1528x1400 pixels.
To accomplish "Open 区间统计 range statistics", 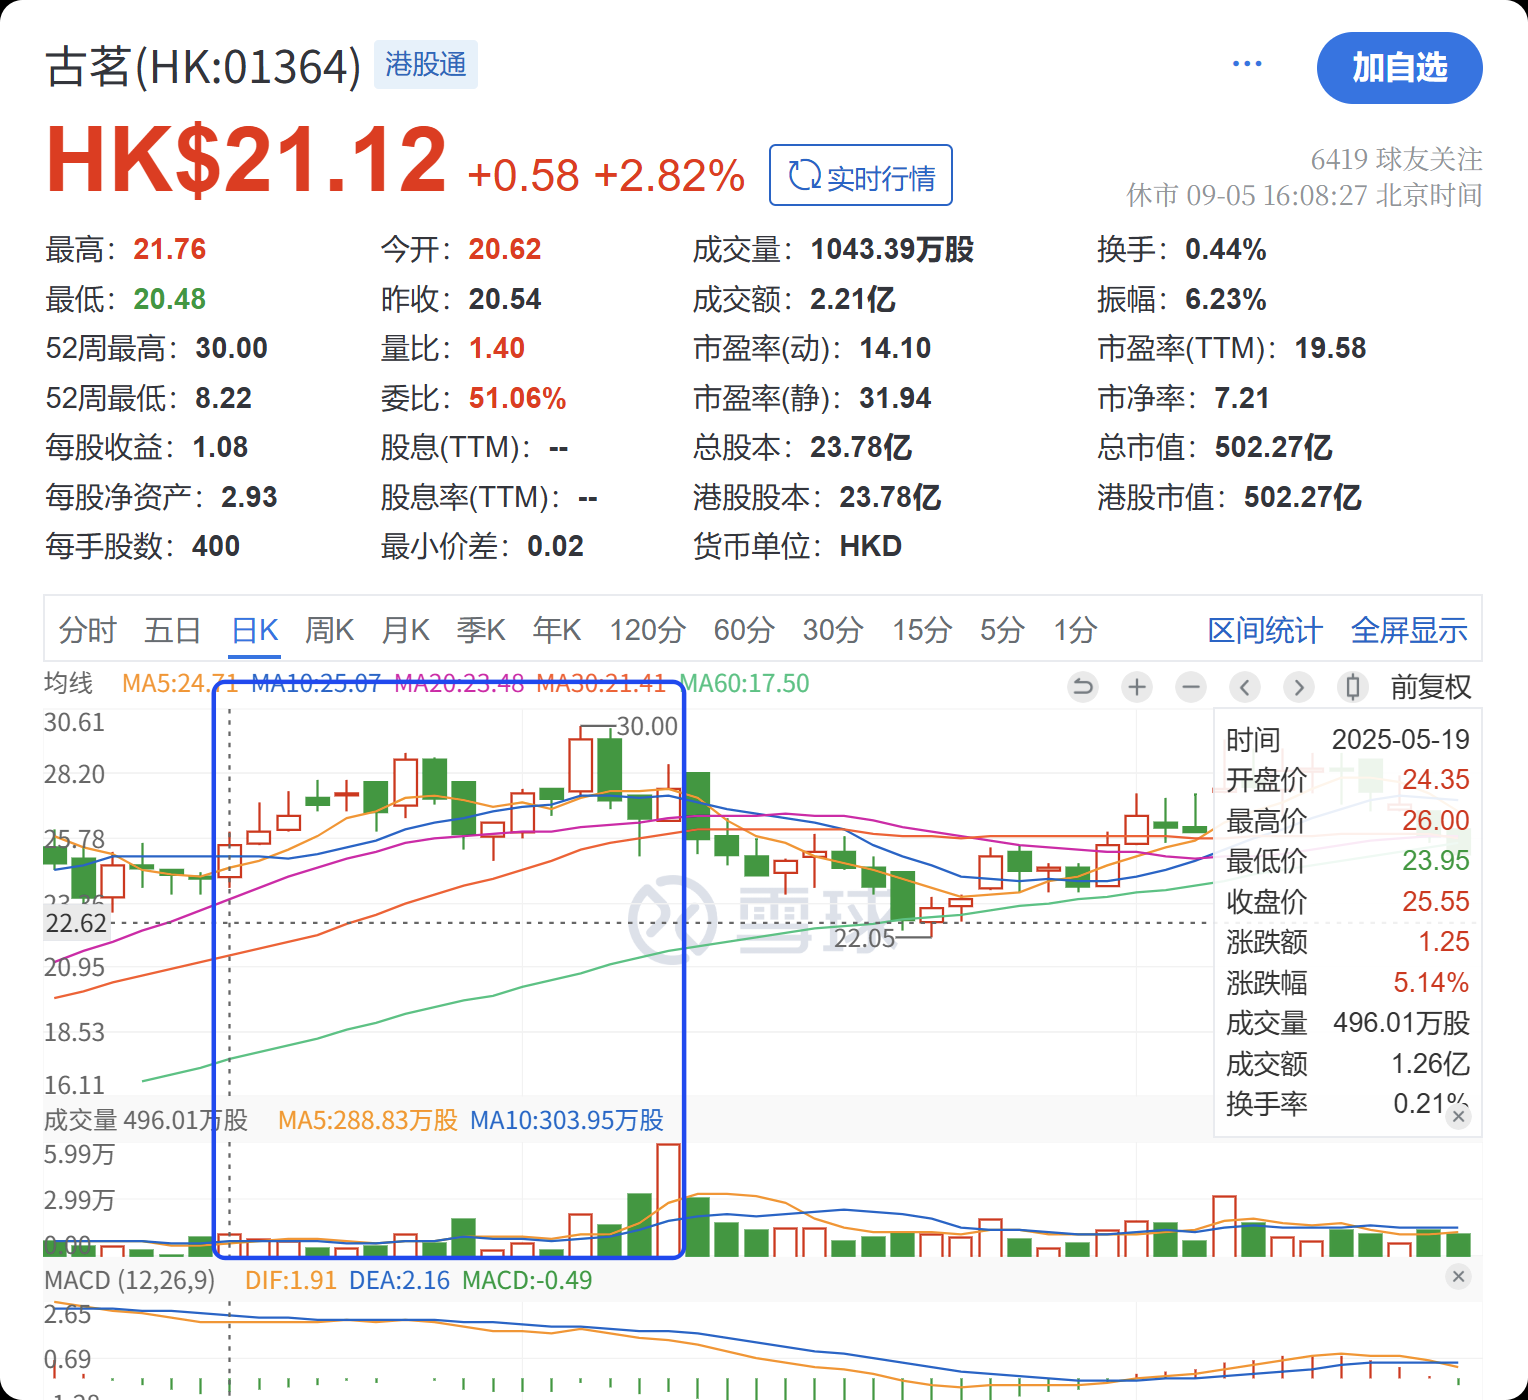I will tap(1265, 630).
